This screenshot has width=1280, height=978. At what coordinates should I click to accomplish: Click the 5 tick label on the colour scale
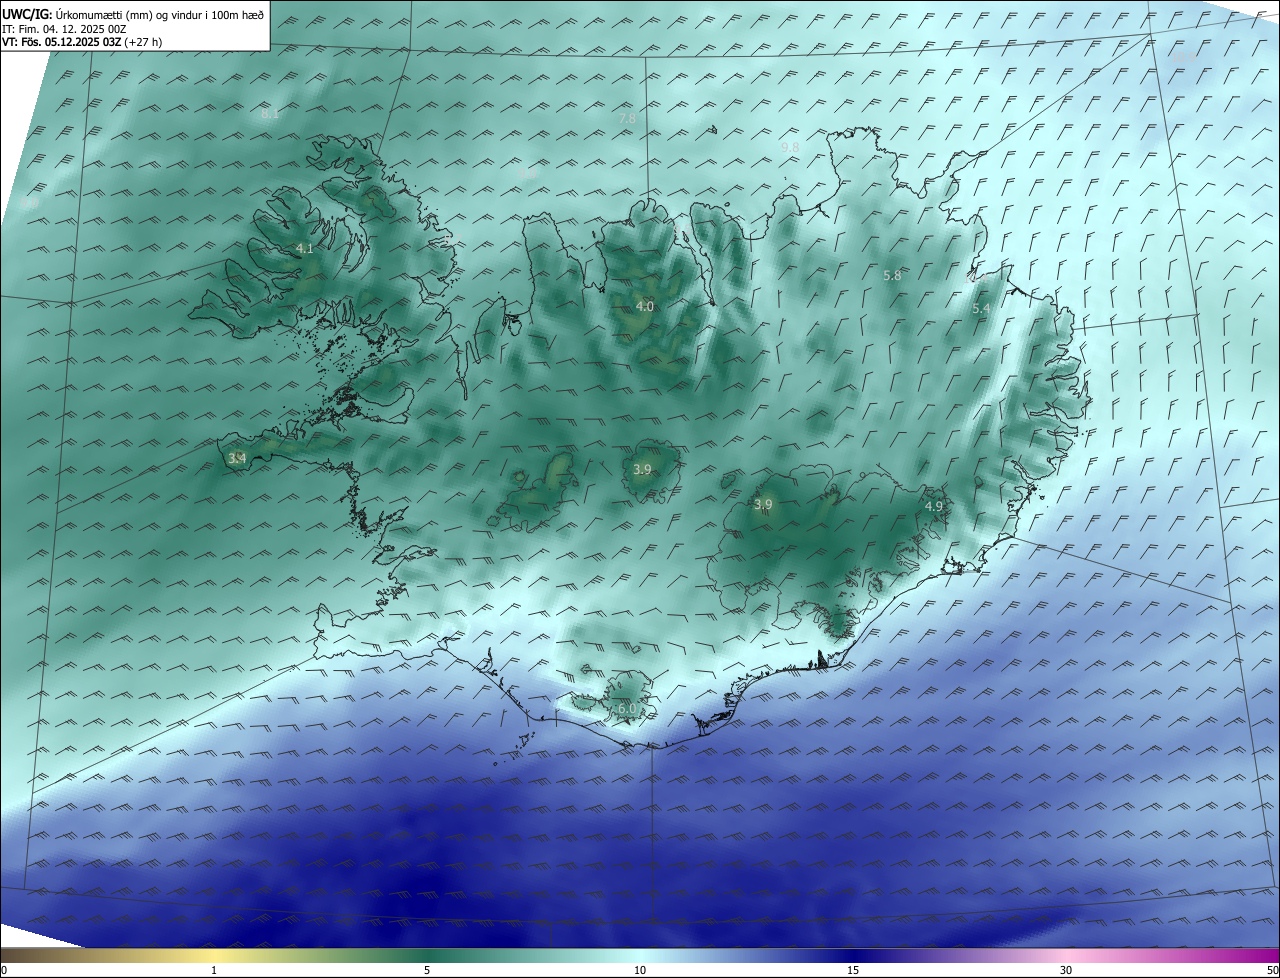tap(427, 970)
